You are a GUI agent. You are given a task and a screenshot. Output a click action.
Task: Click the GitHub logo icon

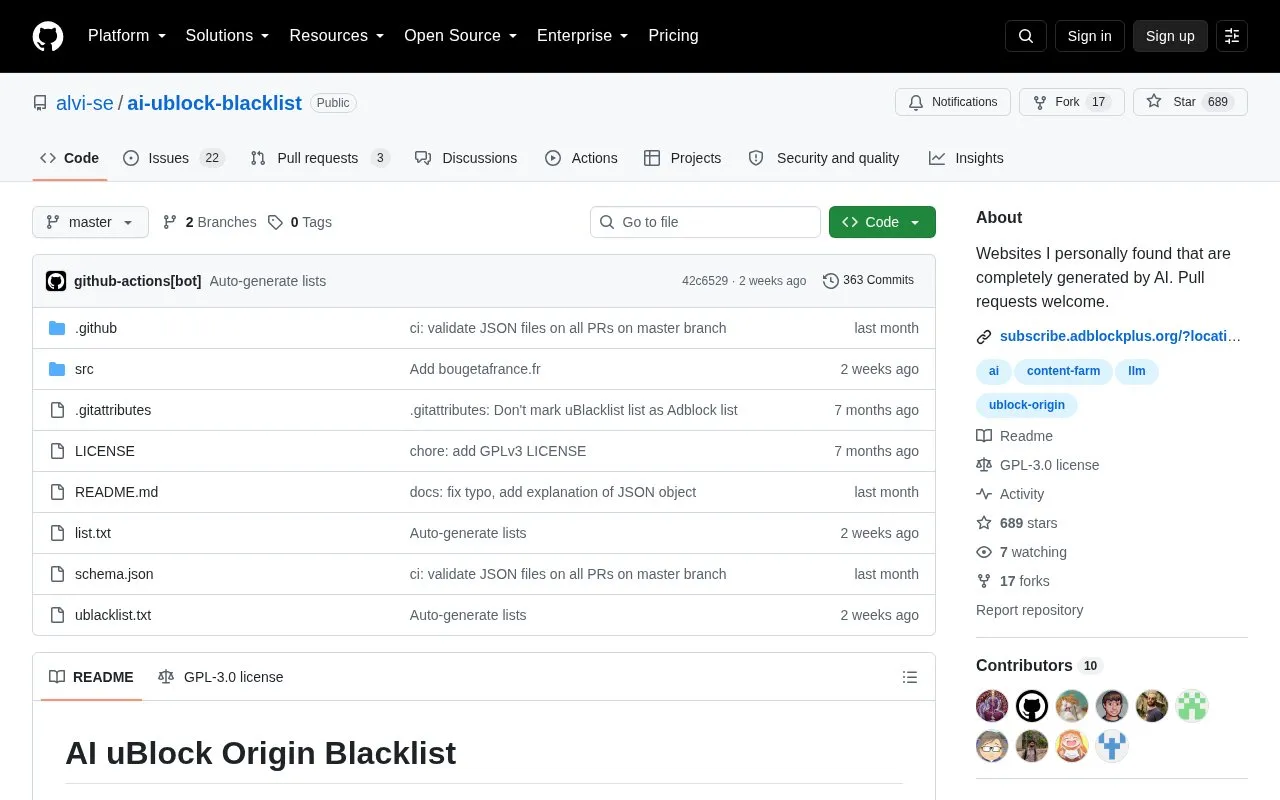[x=48, y=36]
